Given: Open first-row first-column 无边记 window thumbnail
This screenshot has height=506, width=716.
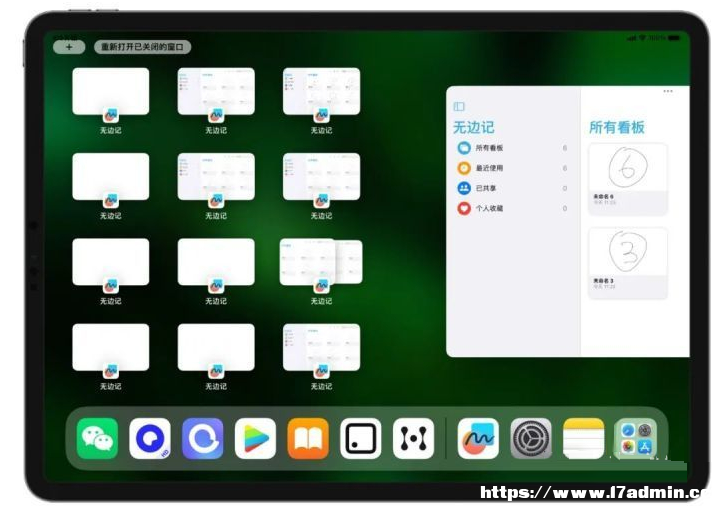Looking at the screenshot, I should coord(111,91).
